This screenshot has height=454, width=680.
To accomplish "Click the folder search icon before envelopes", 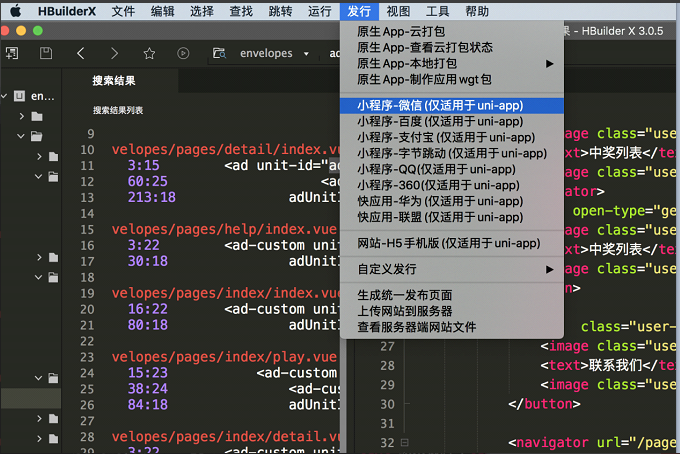I will [x=218, y=53].
